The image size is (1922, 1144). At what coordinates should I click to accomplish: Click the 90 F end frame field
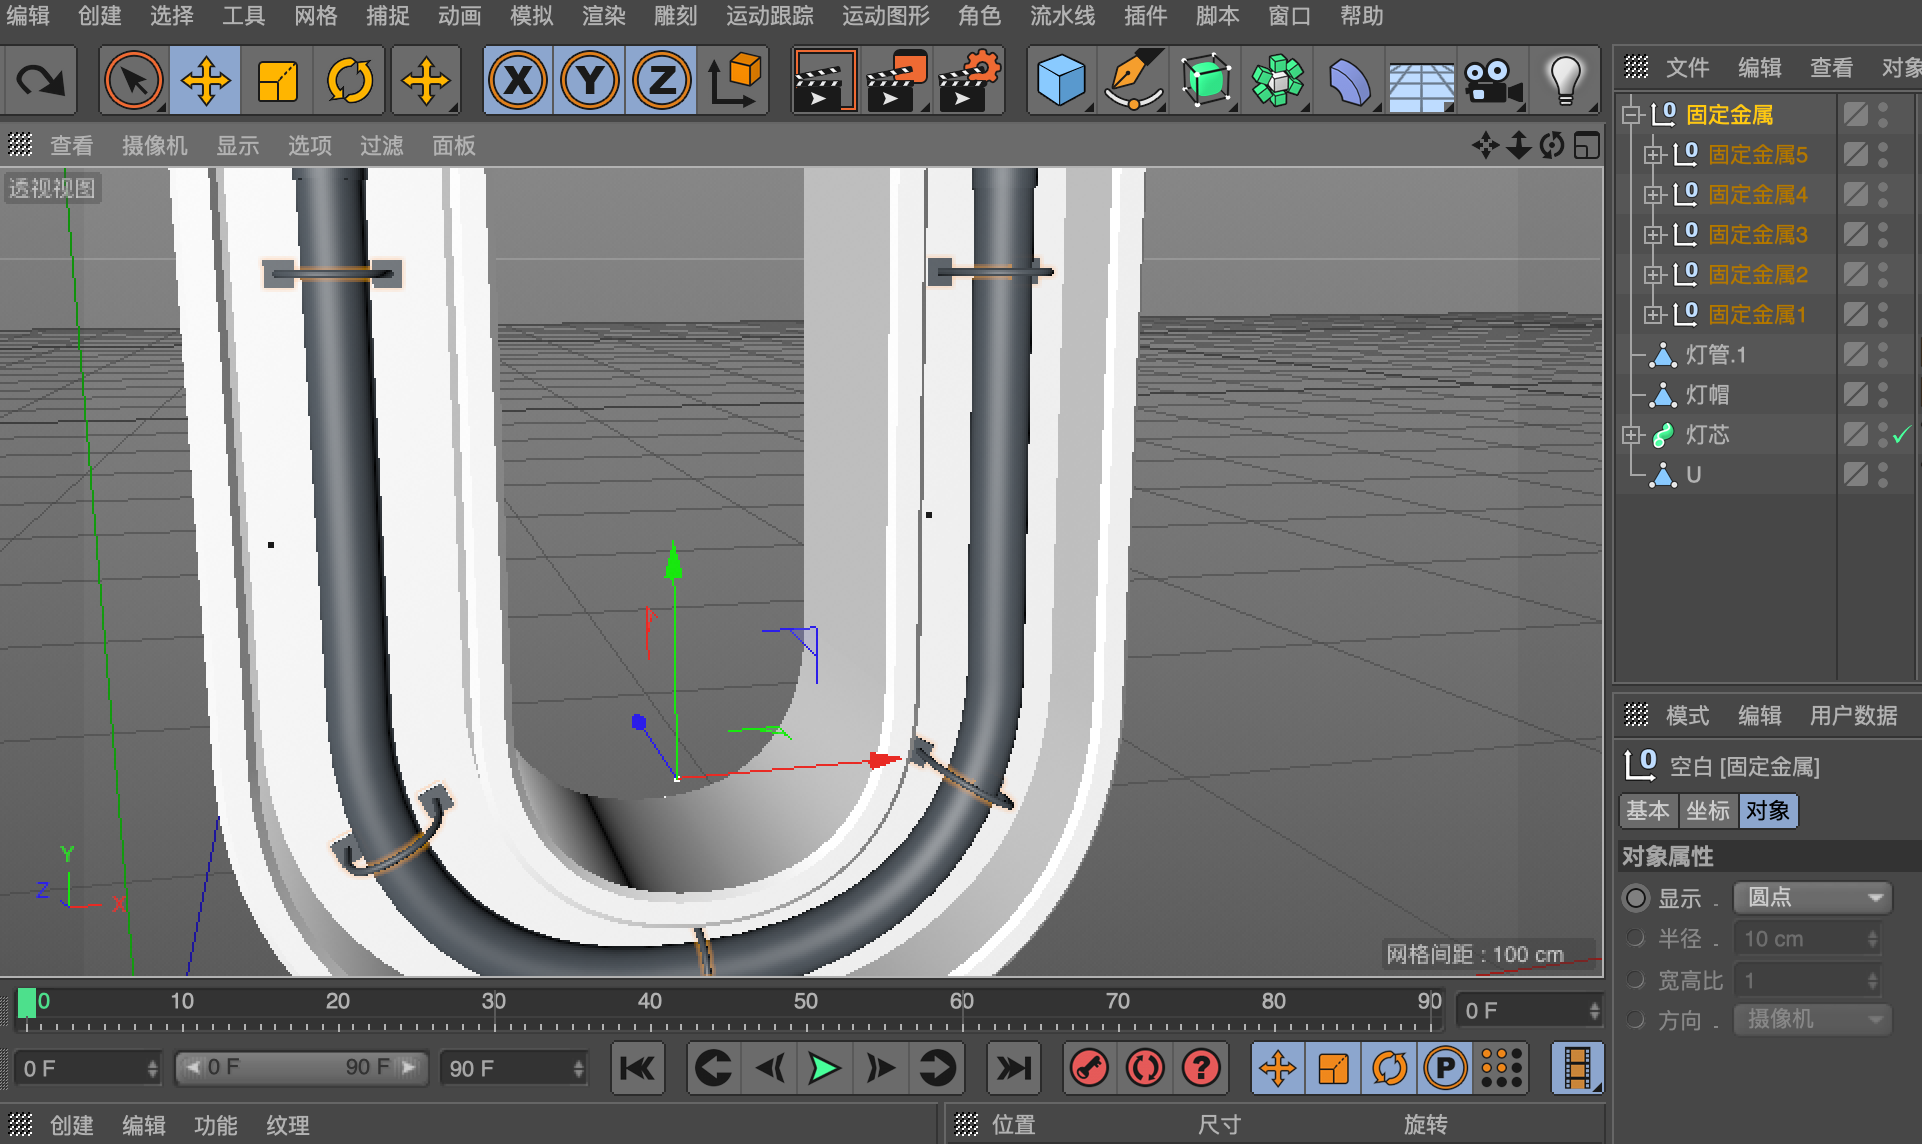(x=510, y=1068)
